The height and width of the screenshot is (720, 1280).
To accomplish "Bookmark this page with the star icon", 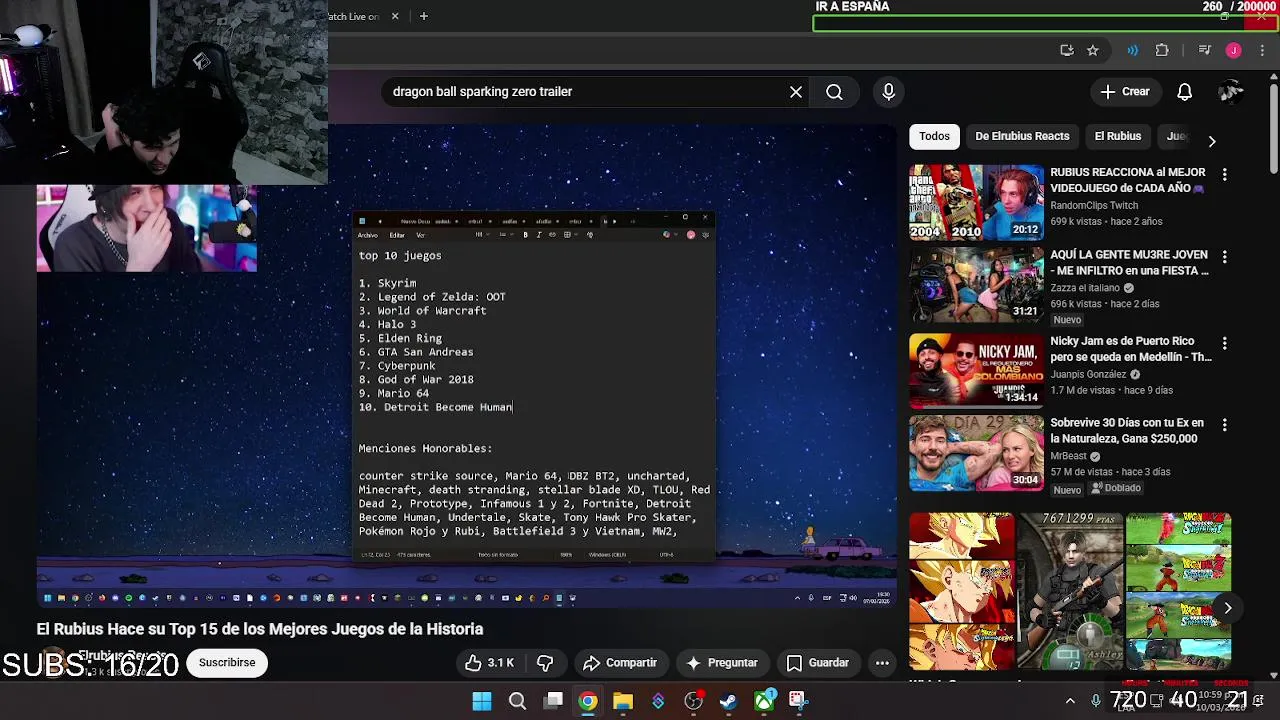I will coord(1092,50).
